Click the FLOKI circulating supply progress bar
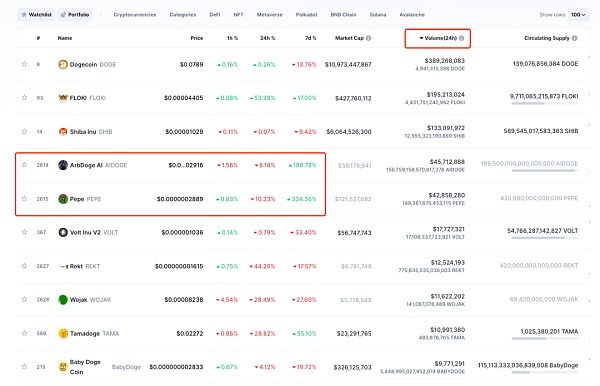Image resolution: width=600 pixels, height=386 pixels. pyautogui.click(x=545, y=104)
